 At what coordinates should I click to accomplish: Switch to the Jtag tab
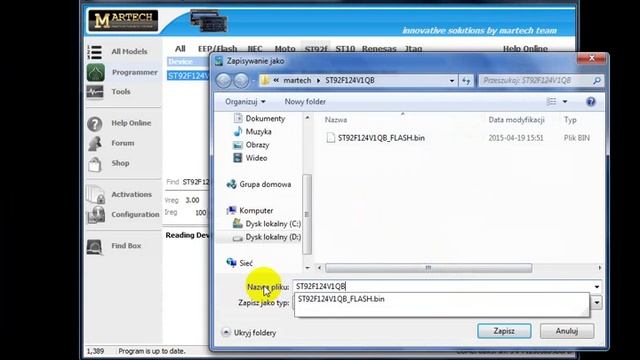point(413,49)
